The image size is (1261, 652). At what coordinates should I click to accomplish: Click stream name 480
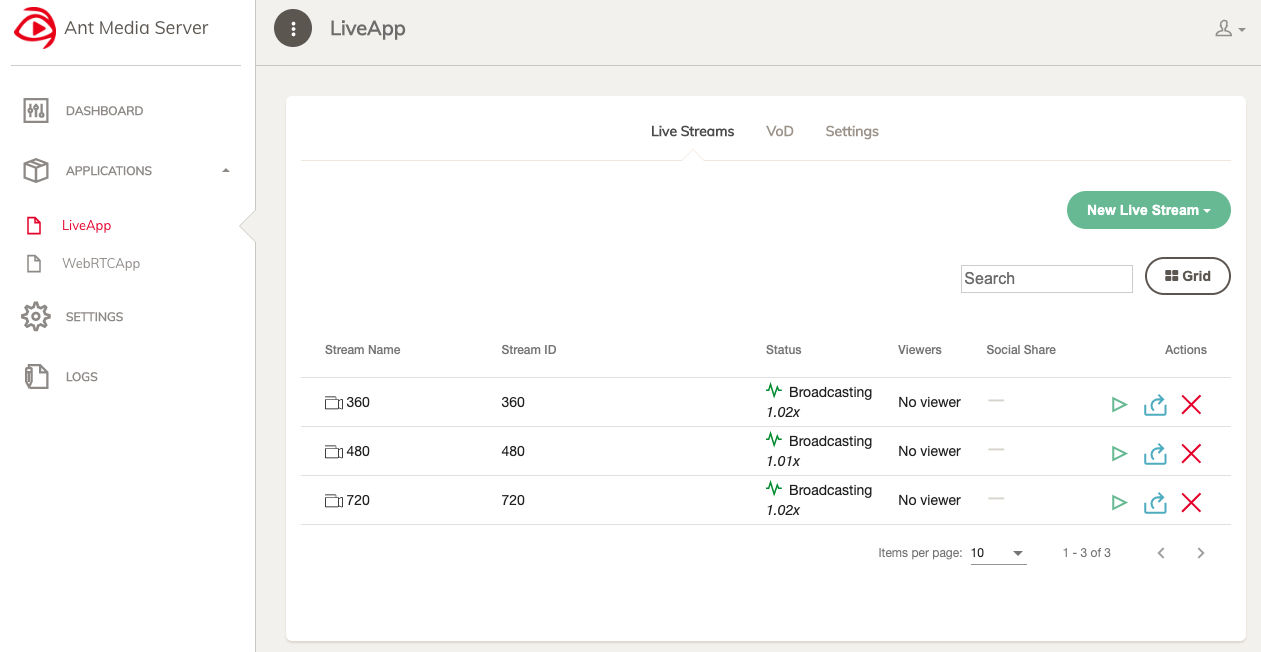(358, 451)
